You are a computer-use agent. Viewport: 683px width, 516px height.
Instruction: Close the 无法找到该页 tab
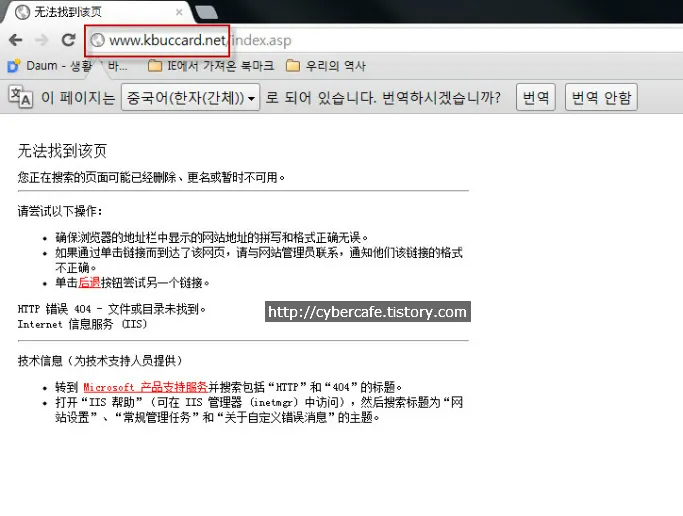178,13
